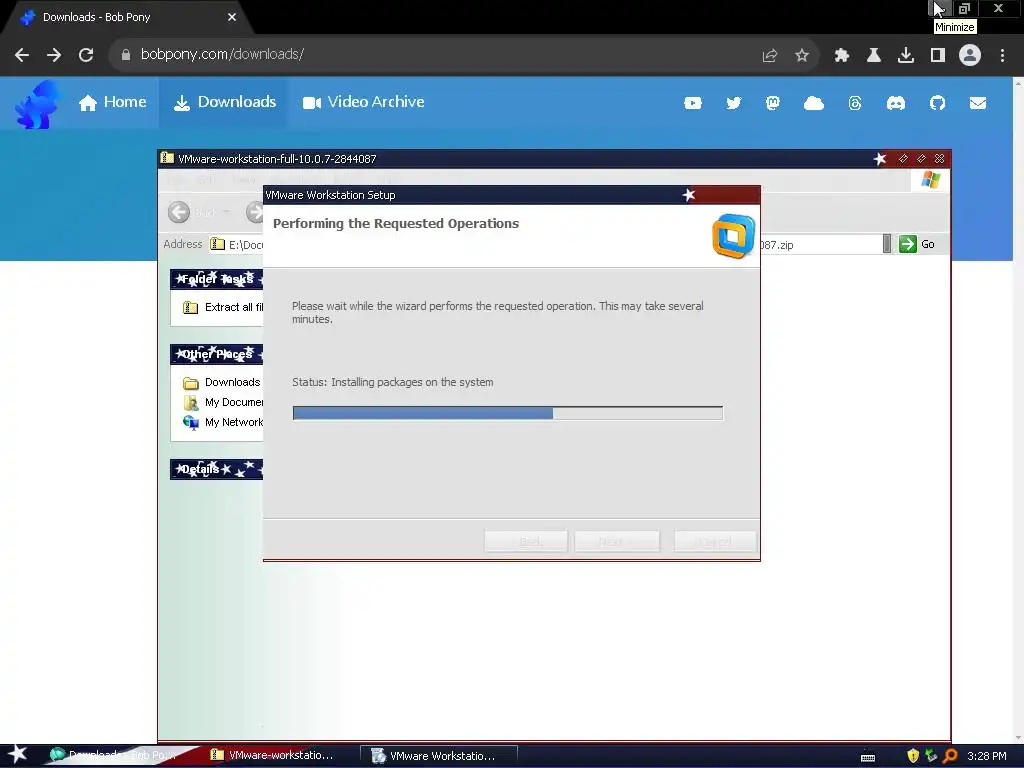1024x768 pixels.
Task: Click the browser back arrow
Action: click(22, 55)
